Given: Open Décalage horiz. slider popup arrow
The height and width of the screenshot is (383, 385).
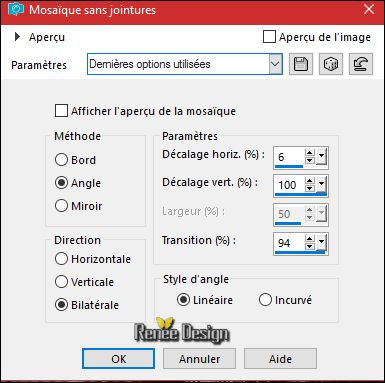Looking at the screenshot, I should 321,156.
